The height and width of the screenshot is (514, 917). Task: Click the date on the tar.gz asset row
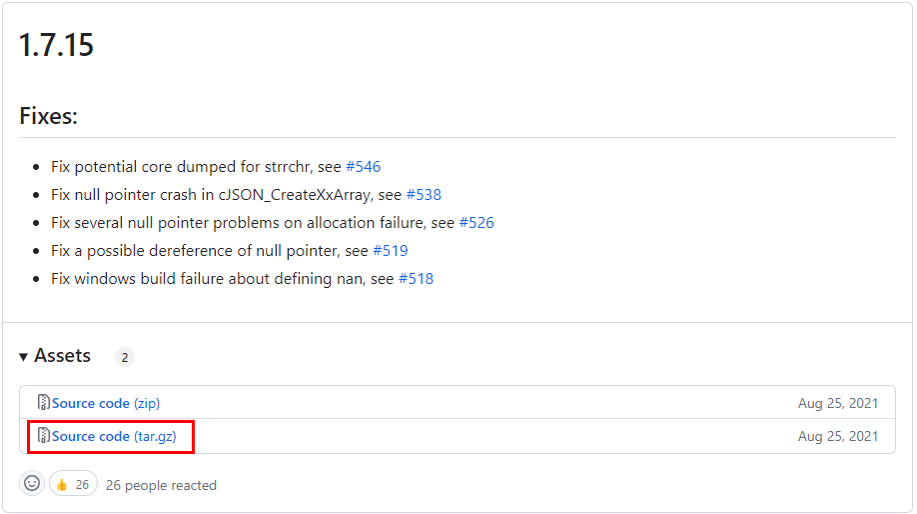click(x=838, y=436)
